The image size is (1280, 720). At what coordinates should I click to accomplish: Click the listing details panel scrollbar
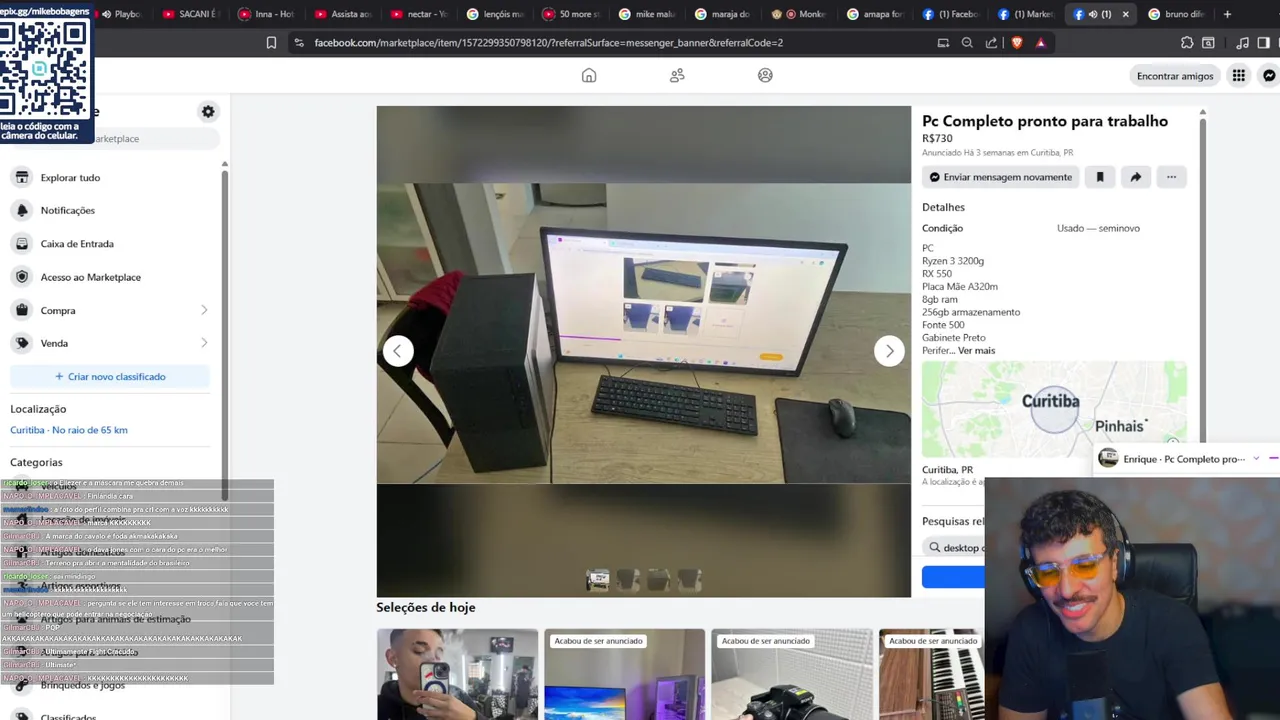click(x=1202, y=280)
